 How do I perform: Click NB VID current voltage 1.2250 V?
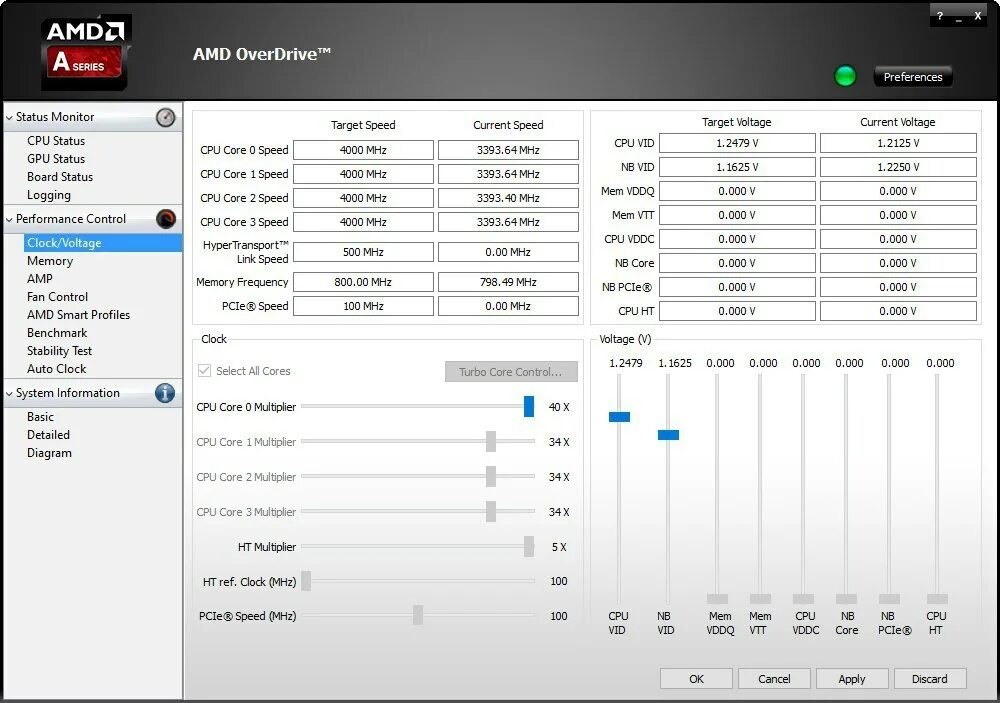click(898, 167)
